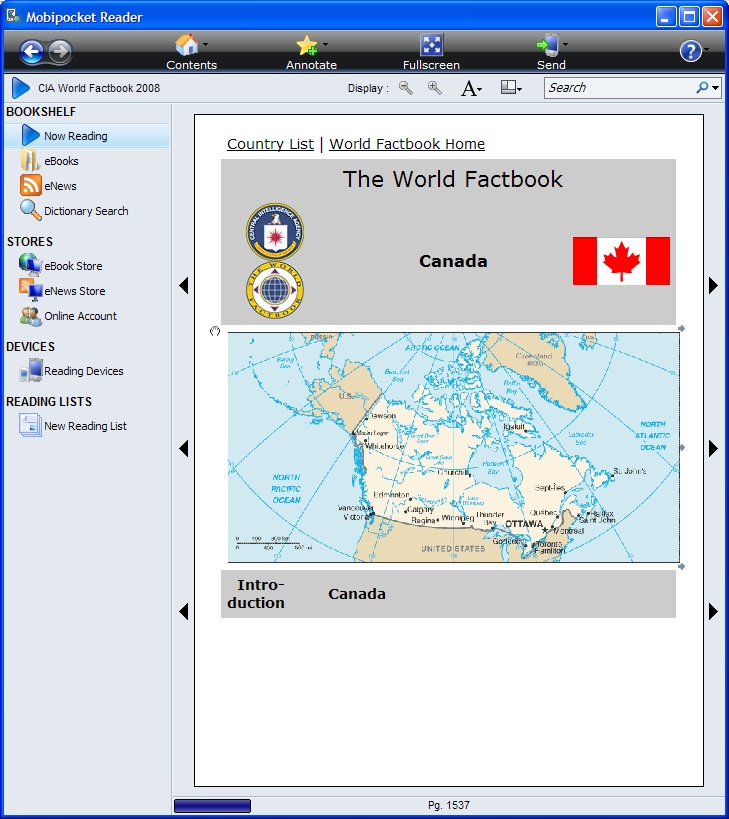Open Reading Devices
Viewport: 729px width, 819px height.
coord(84,371)
